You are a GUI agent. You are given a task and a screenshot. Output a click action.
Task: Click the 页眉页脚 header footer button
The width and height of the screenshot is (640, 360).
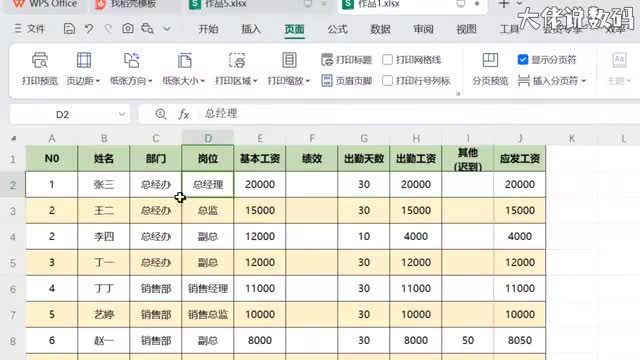[347, 81]
